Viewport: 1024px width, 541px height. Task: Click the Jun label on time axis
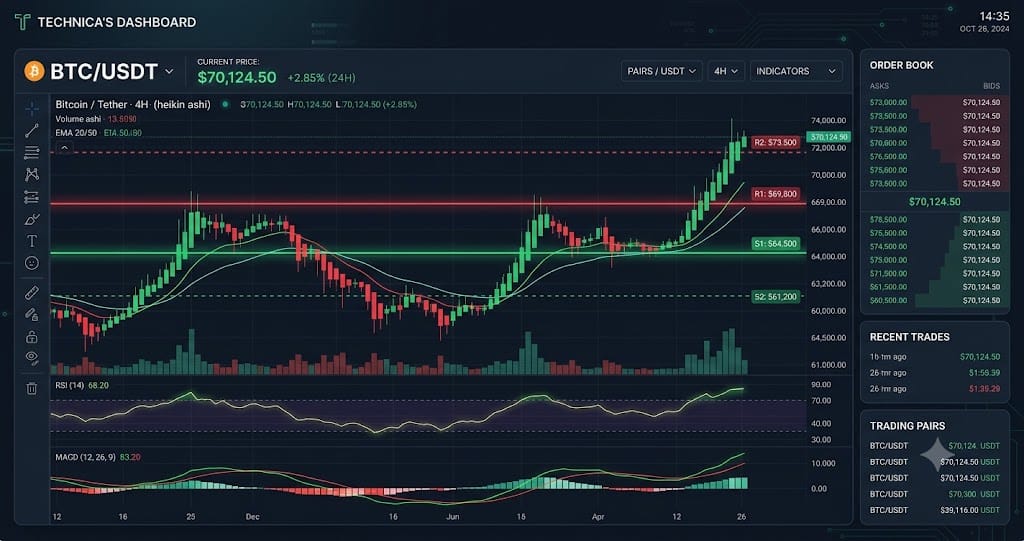[x=451, y=517]
